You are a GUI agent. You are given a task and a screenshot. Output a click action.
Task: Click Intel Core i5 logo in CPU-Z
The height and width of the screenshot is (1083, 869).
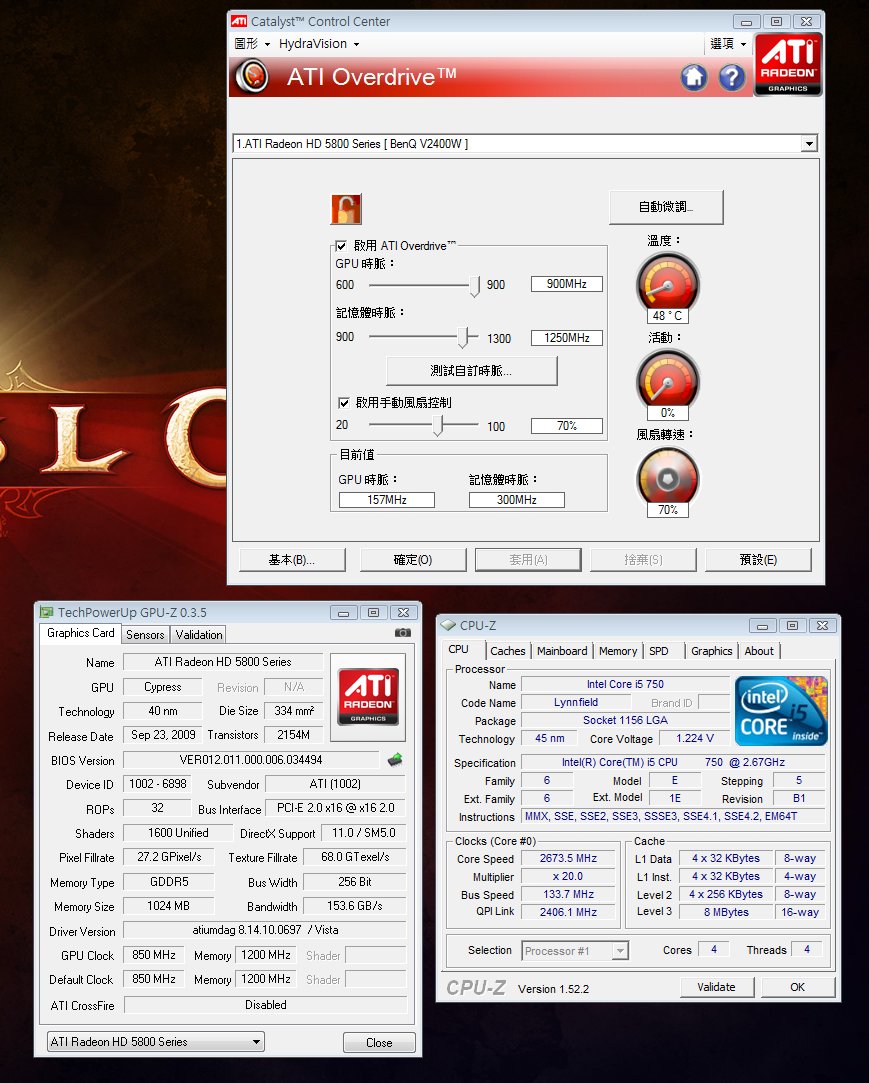(x=781, y=711)
